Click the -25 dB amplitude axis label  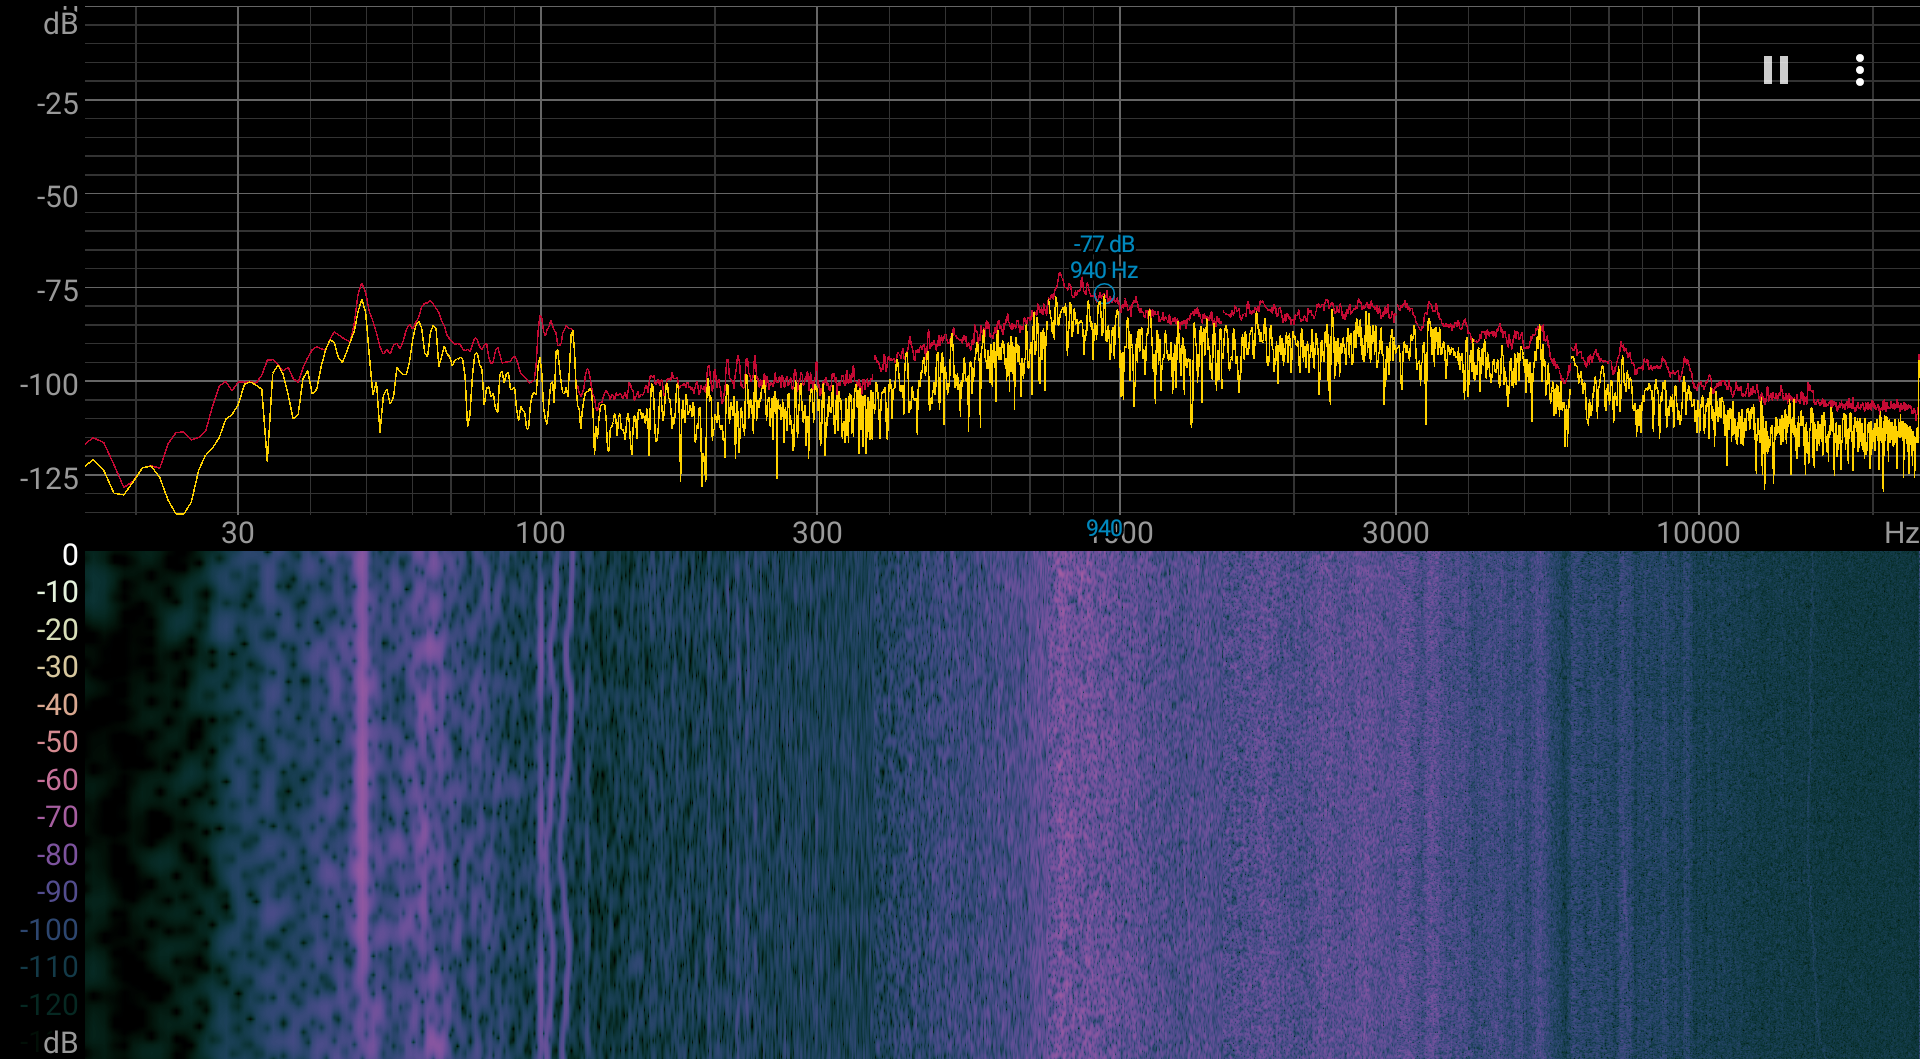[x=57, y=103]
